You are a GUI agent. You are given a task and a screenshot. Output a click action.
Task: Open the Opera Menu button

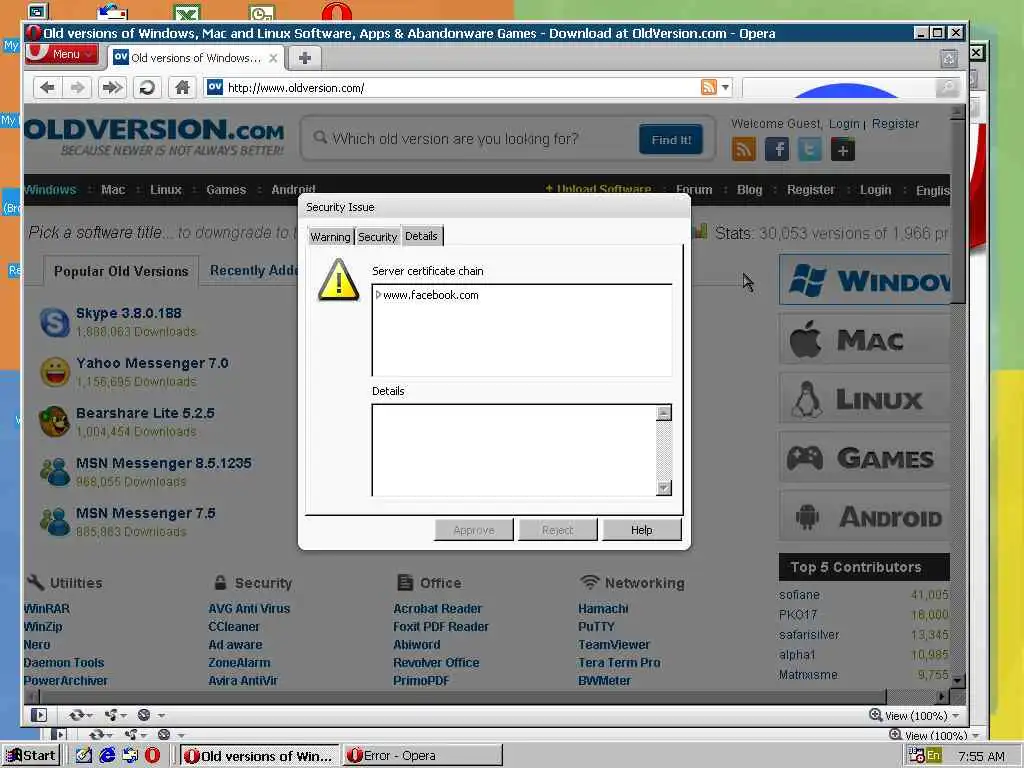(62, 54)
